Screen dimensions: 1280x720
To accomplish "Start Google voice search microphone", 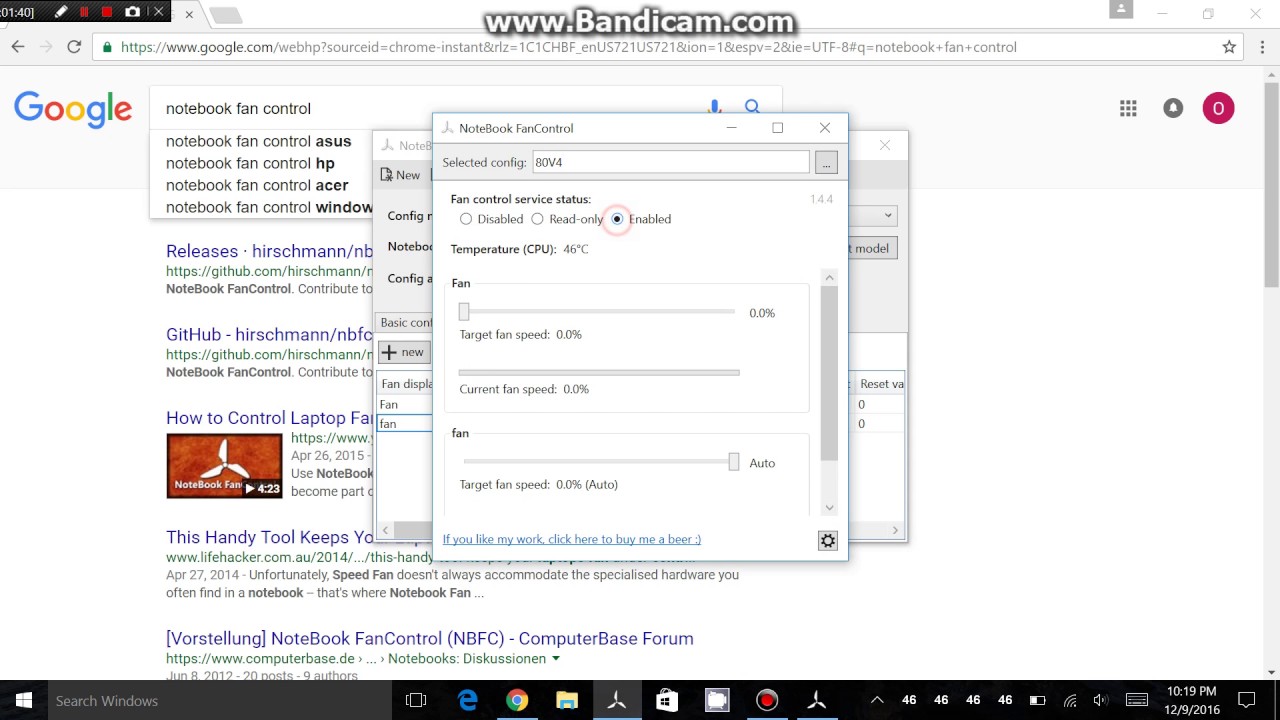I will [x=714, y=108].
